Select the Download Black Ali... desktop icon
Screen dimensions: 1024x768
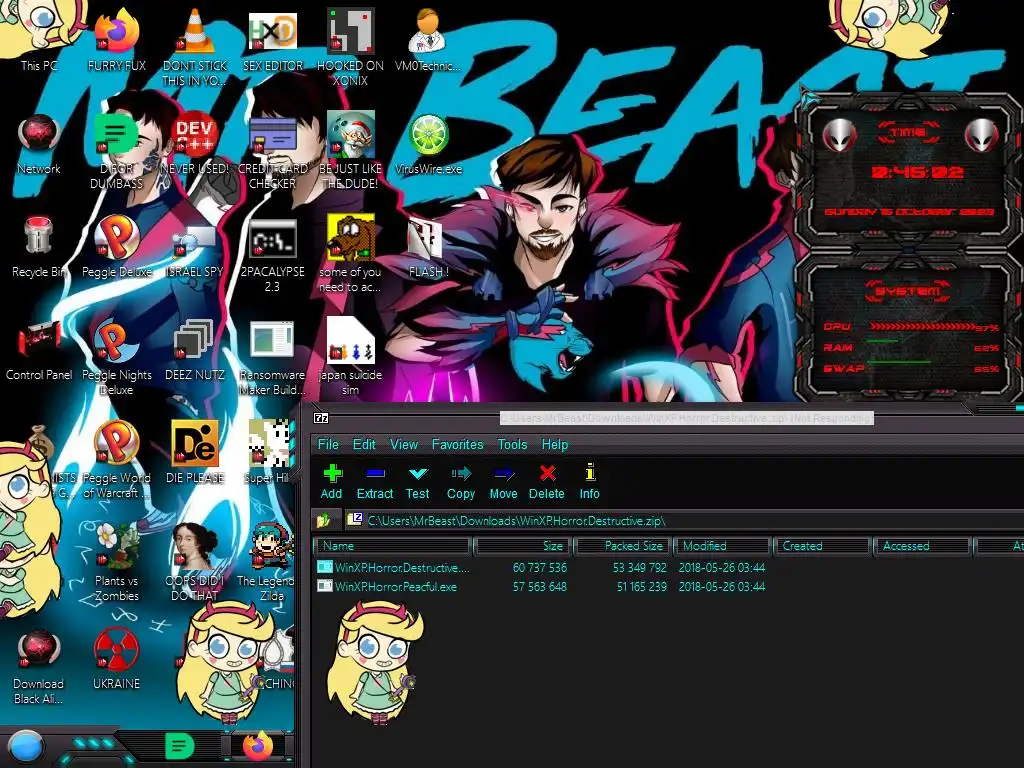point(39,666)
